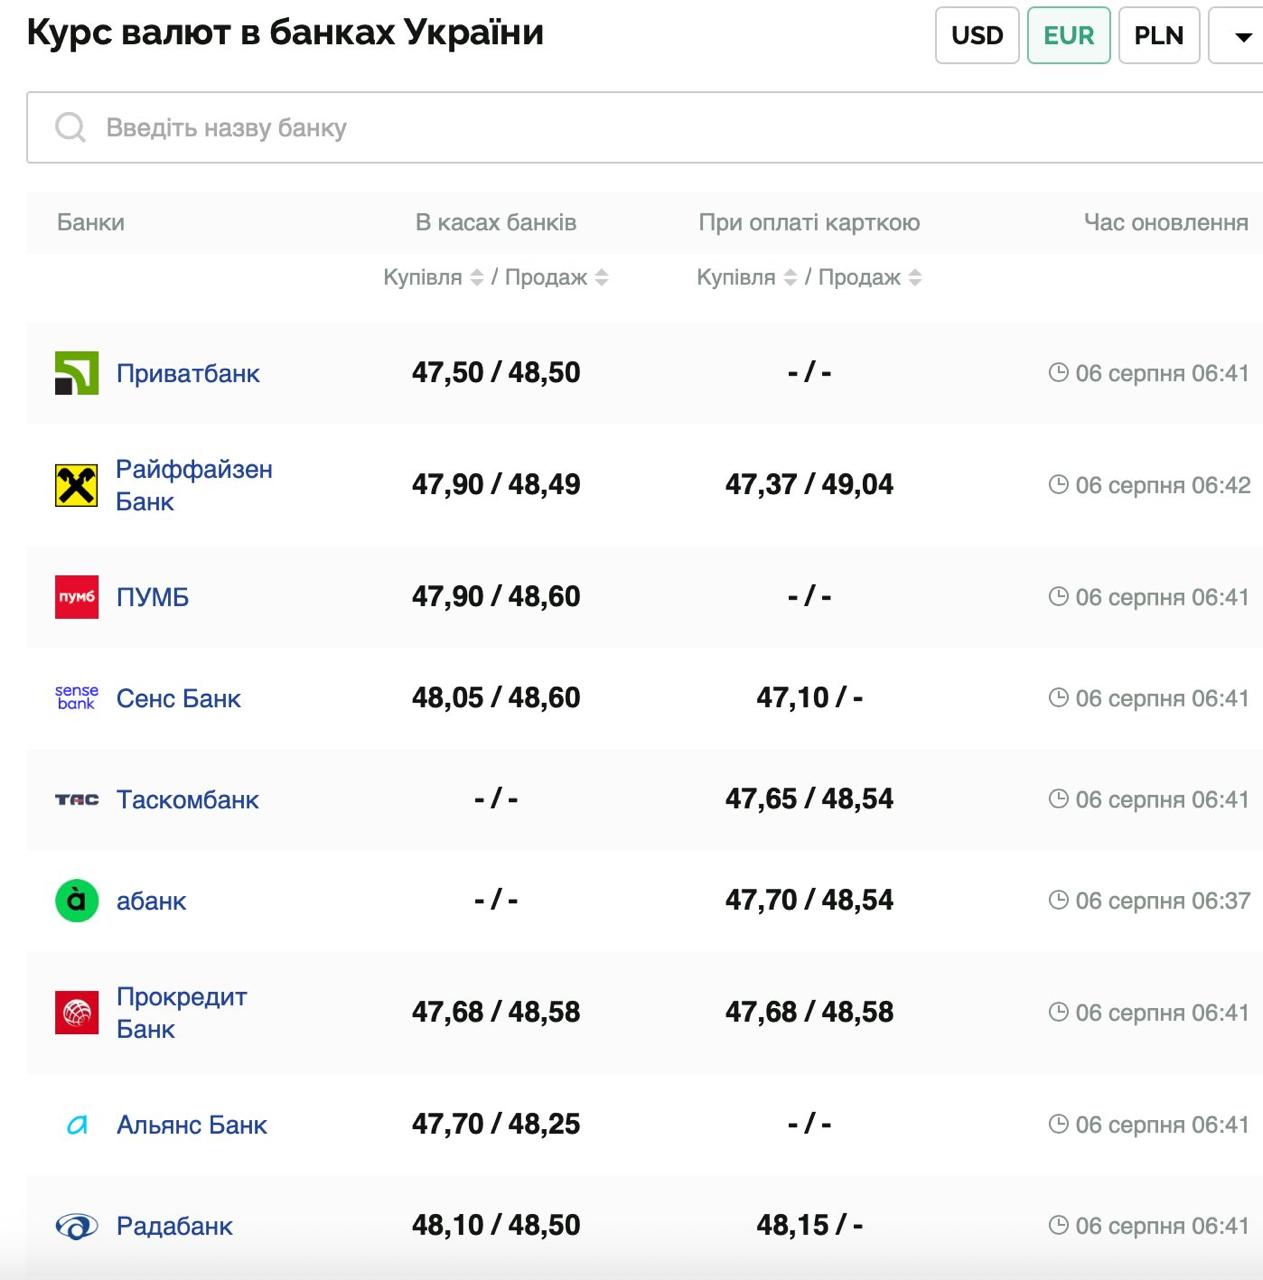The width and height of the screenshot is (1263, 1280).
Task: Click the sense bank logo icon
Action: click(x=75, y=698)
